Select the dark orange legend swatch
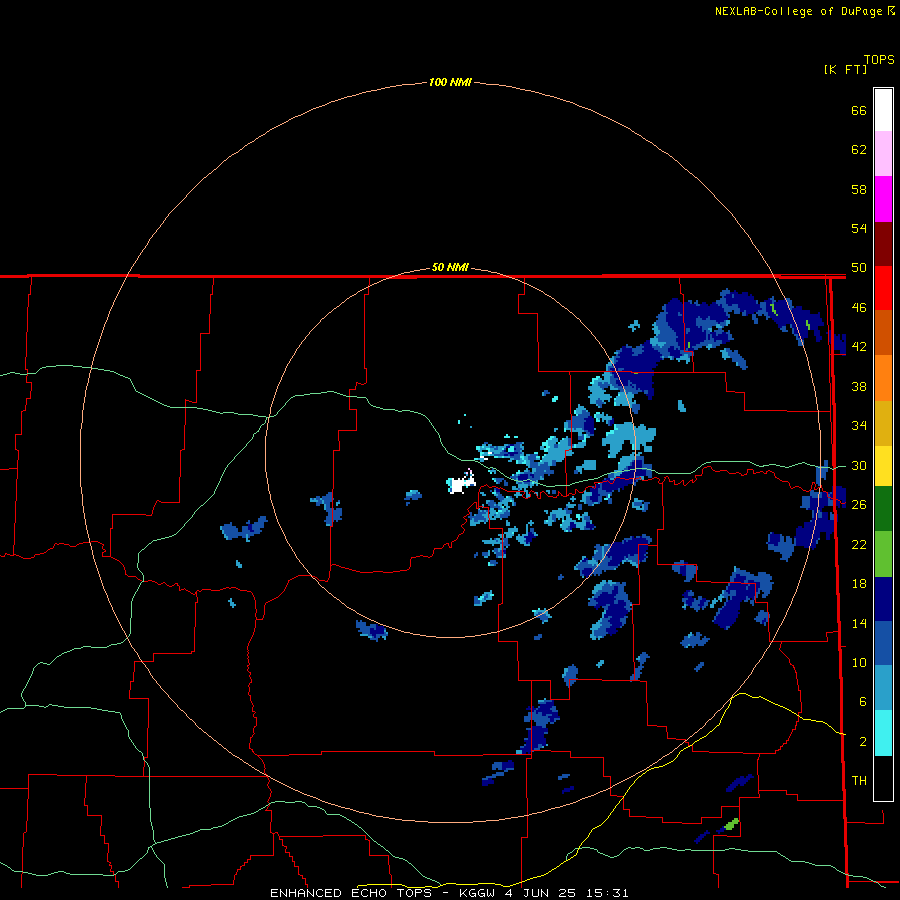The image size is (900, 900). 883,333
